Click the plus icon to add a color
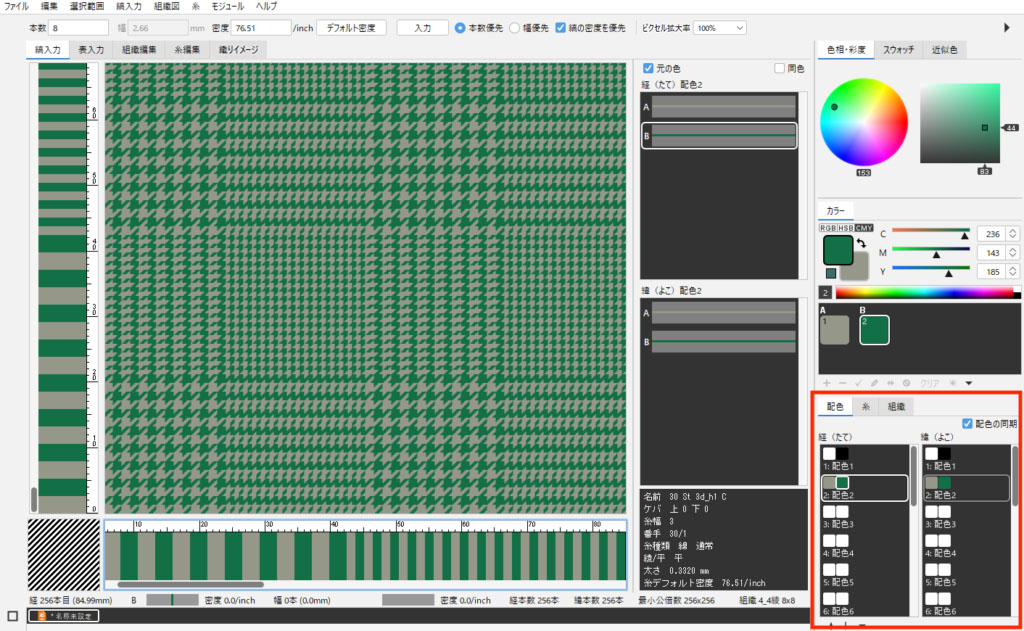 [826, 383]
